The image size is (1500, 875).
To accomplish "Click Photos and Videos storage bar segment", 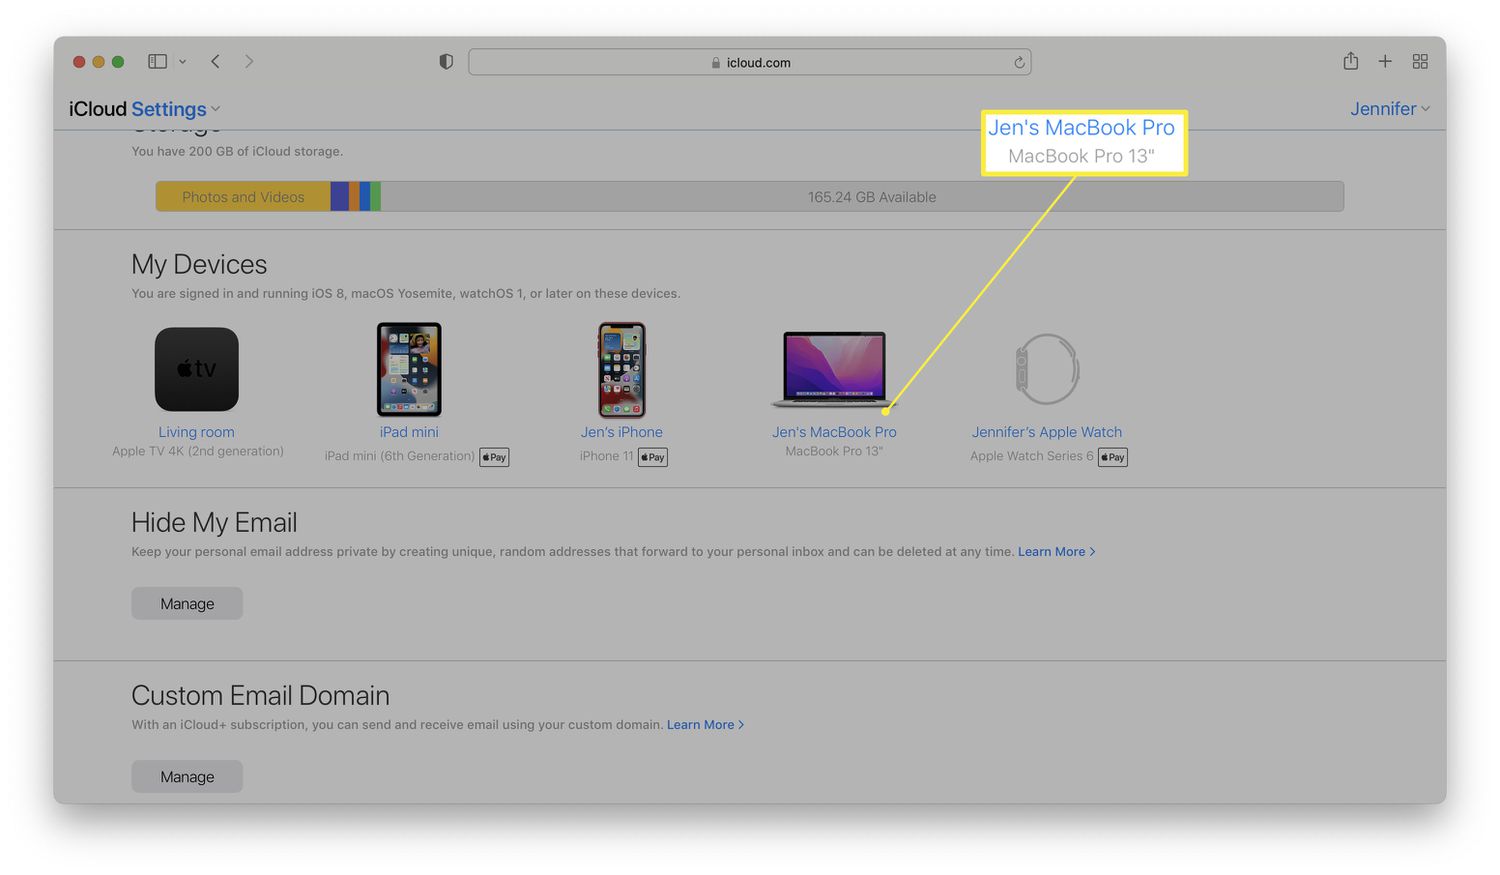I will tap(243, 197).
